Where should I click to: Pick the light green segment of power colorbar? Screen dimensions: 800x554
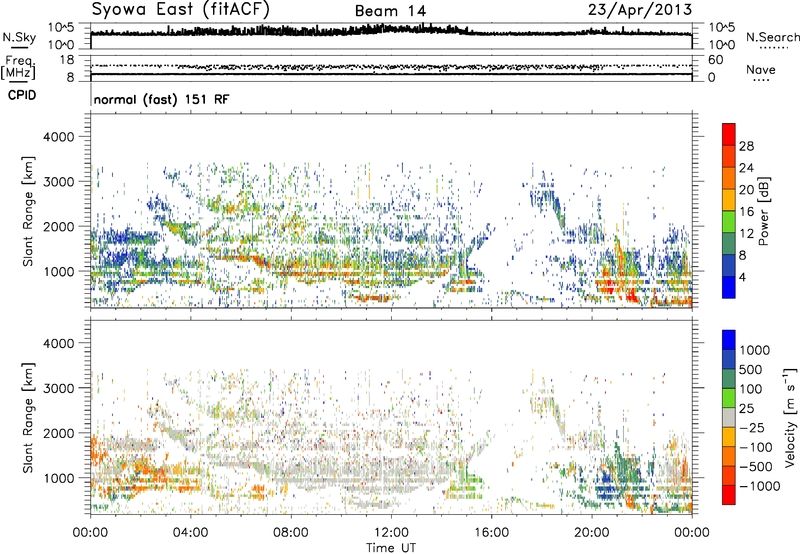coord(729,221)
